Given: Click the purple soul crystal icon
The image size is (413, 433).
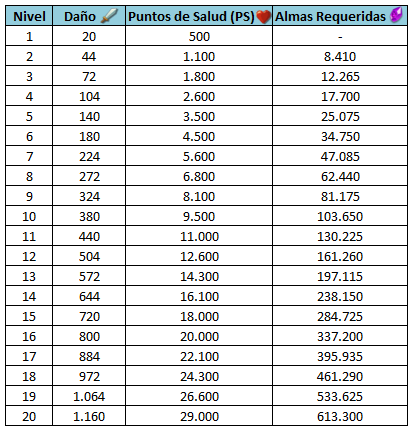Looking at the screenshot, I should 396,15.
